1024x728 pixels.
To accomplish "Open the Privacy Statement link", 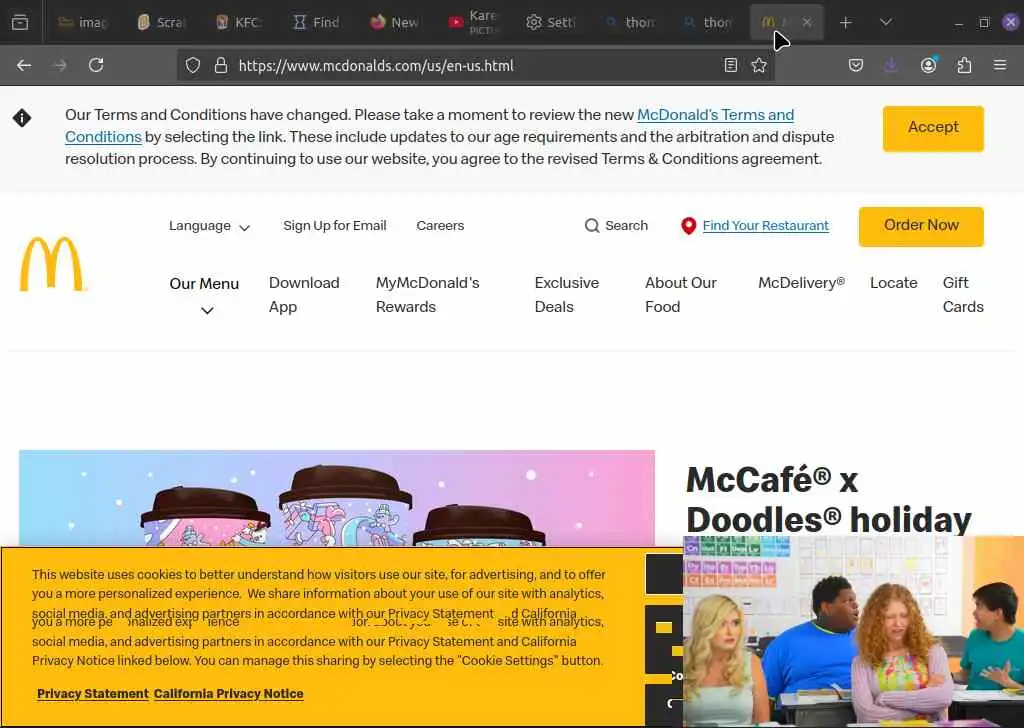I will [x=93, y=694].
